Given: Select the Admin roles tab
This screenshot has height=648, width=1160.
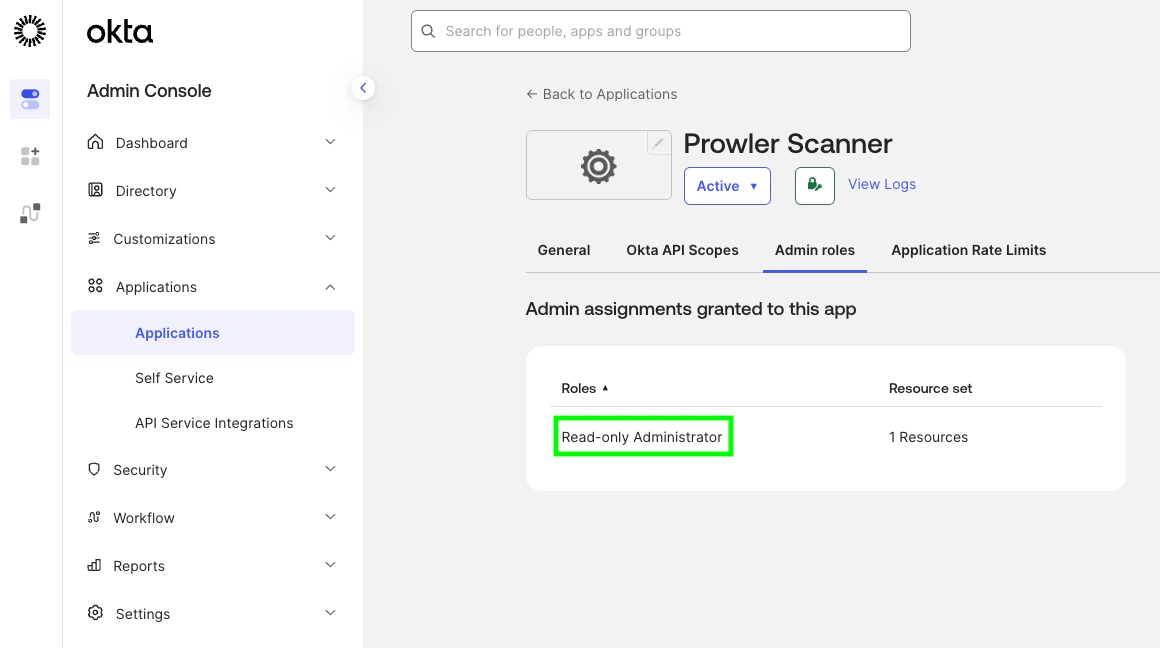Looking at the screenshot, I should [x=815, y=250].
